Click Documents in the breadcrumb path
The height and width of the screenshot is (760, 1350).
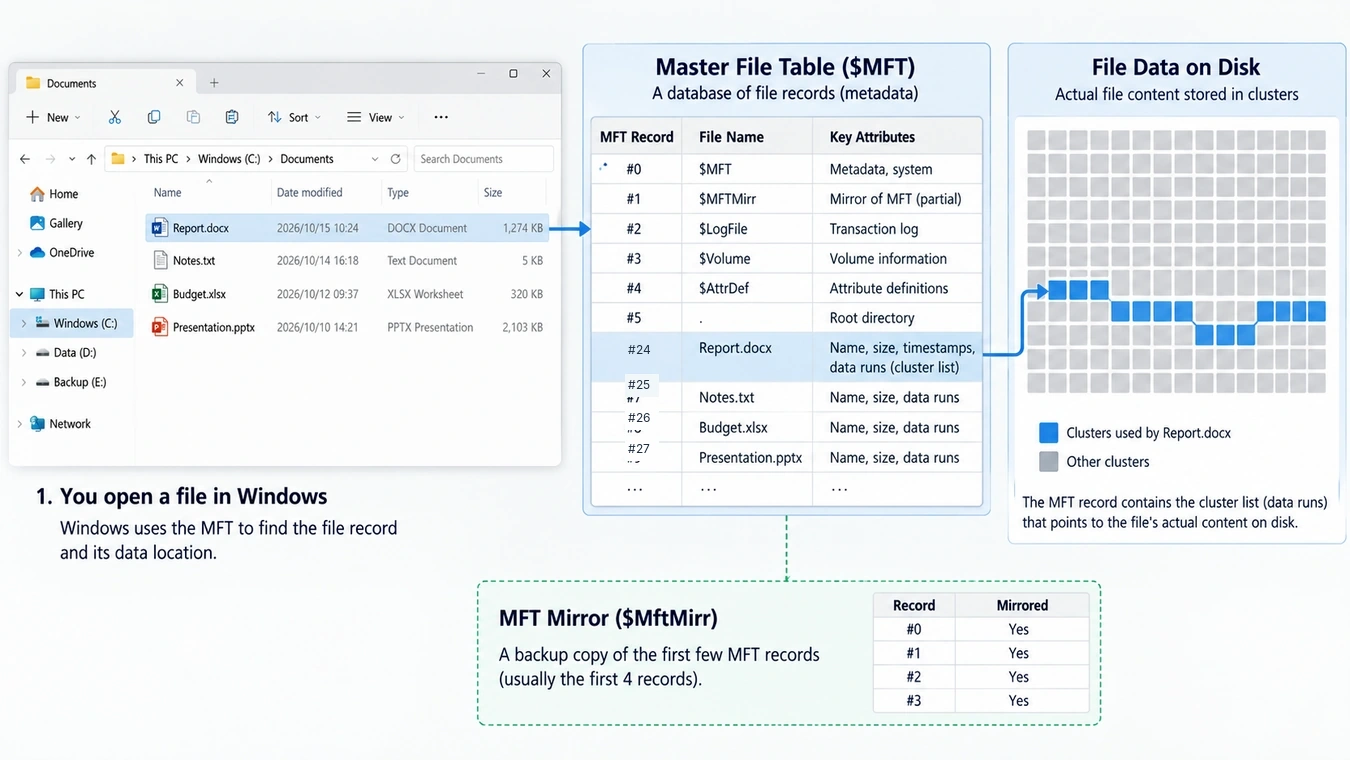click(307, 159)
